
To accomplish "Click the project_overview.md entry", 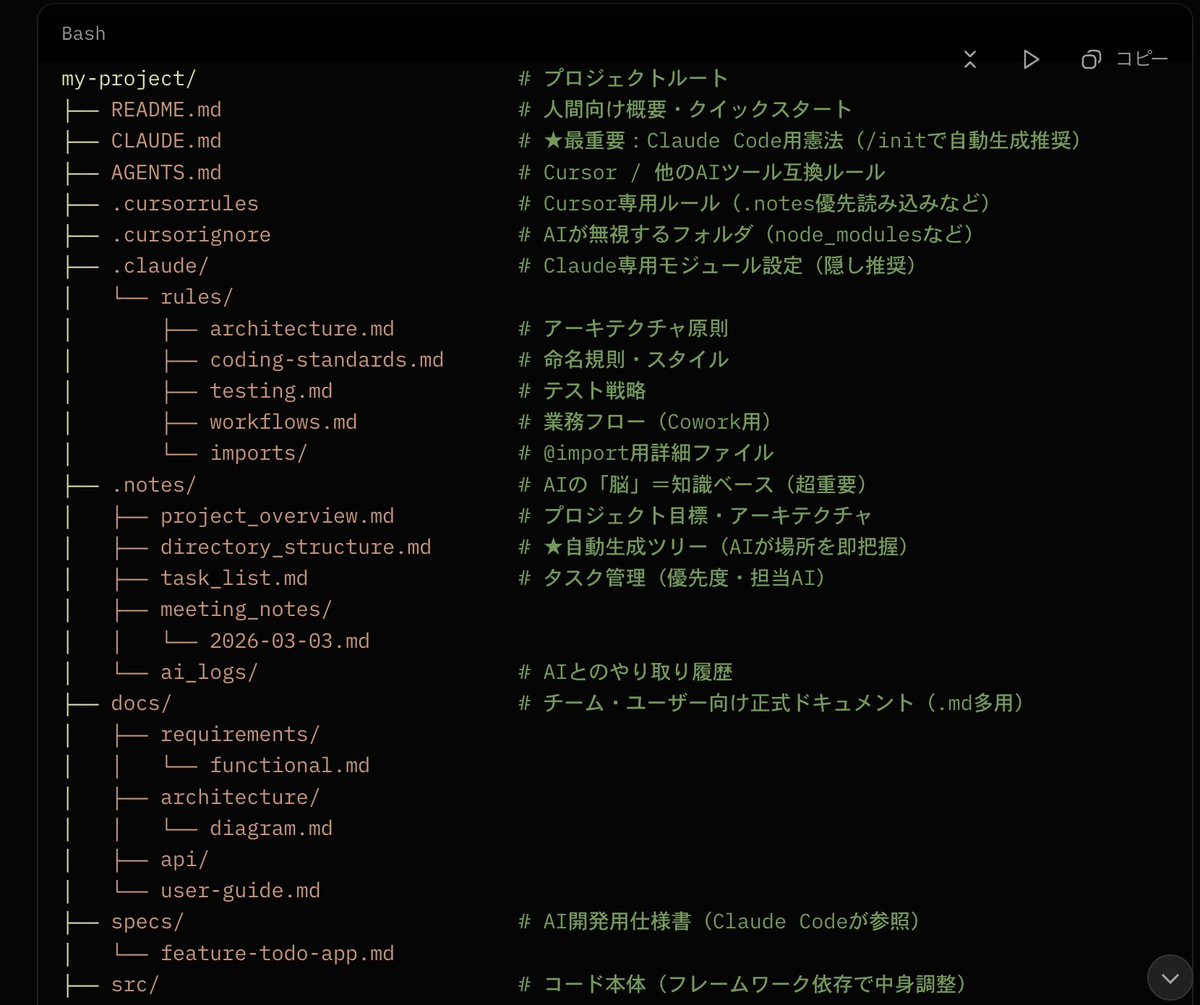I will (277, 516).
